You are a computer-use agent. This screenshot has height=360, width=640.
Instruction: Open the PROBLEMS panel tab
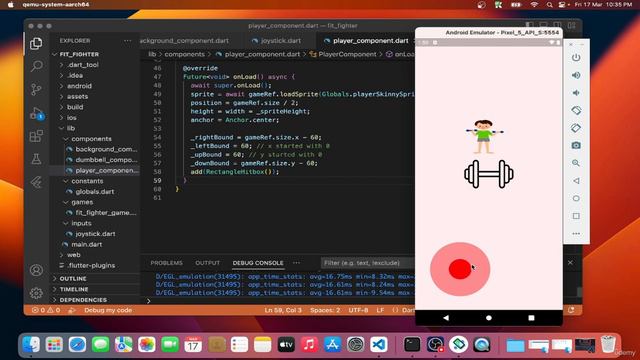(x=167, y=263)
